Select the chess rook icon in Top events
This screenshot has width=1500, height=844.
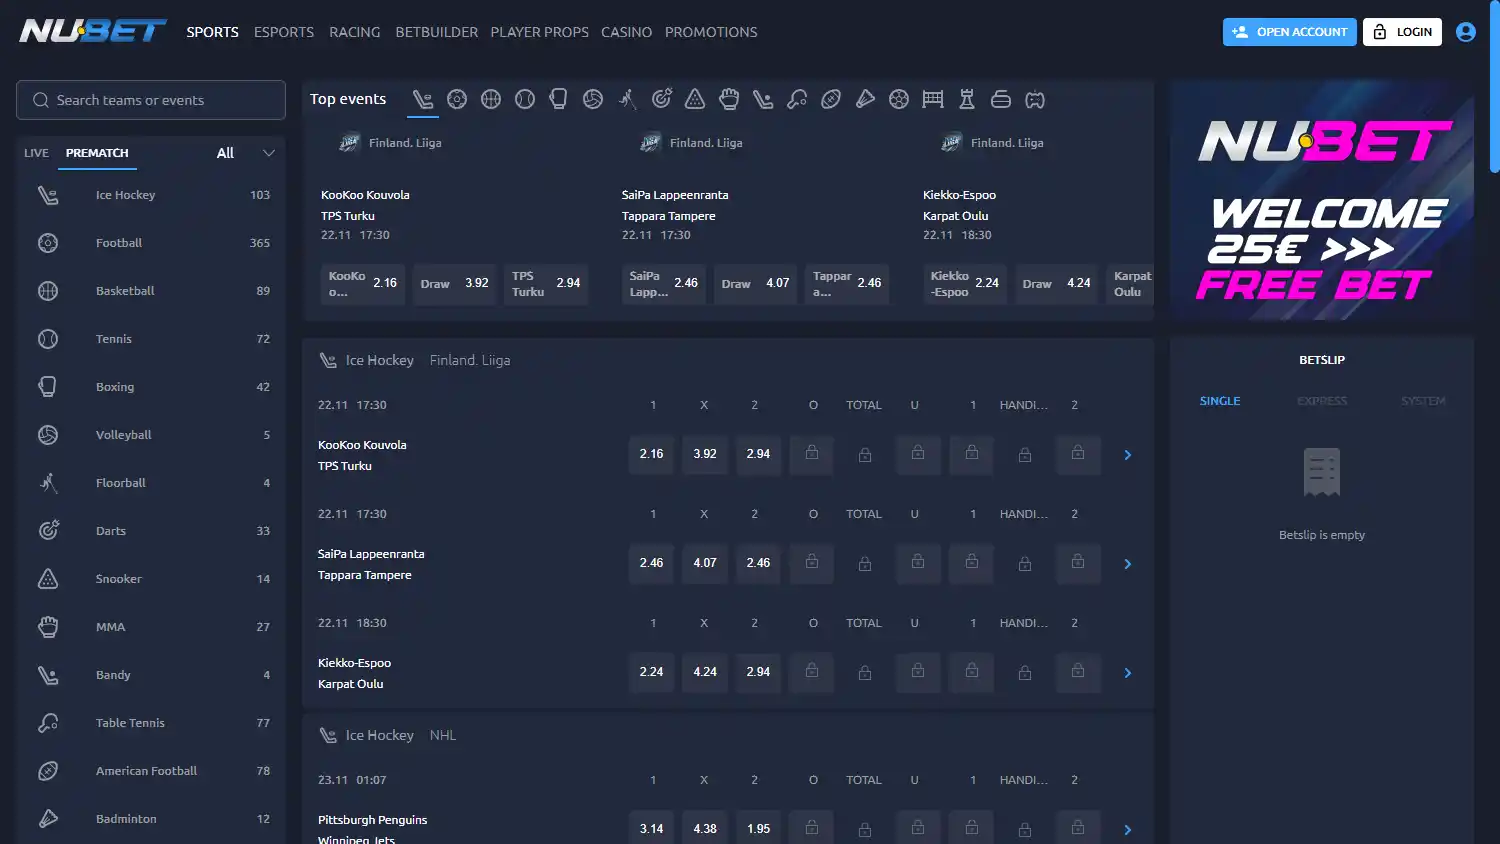tap(967, 99)
